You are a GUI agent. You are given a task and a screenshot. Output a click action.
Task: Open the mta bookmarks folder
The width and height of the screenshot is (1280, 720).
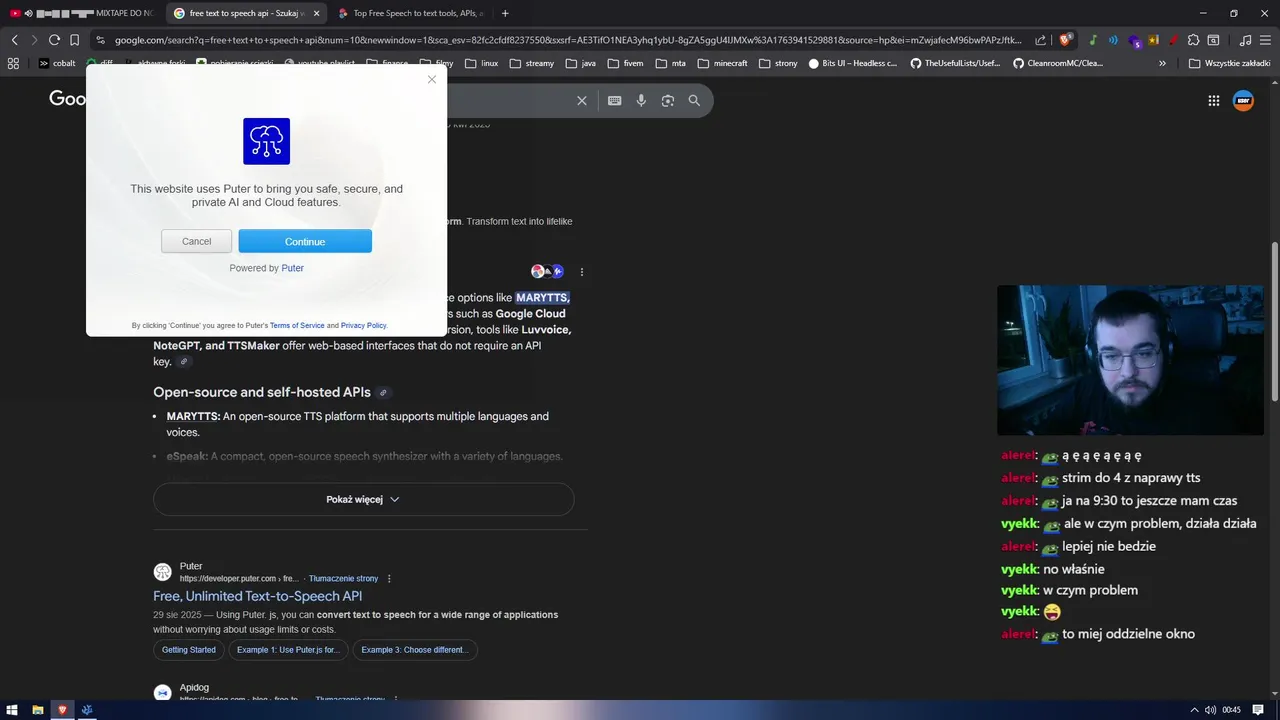[671, 63]
